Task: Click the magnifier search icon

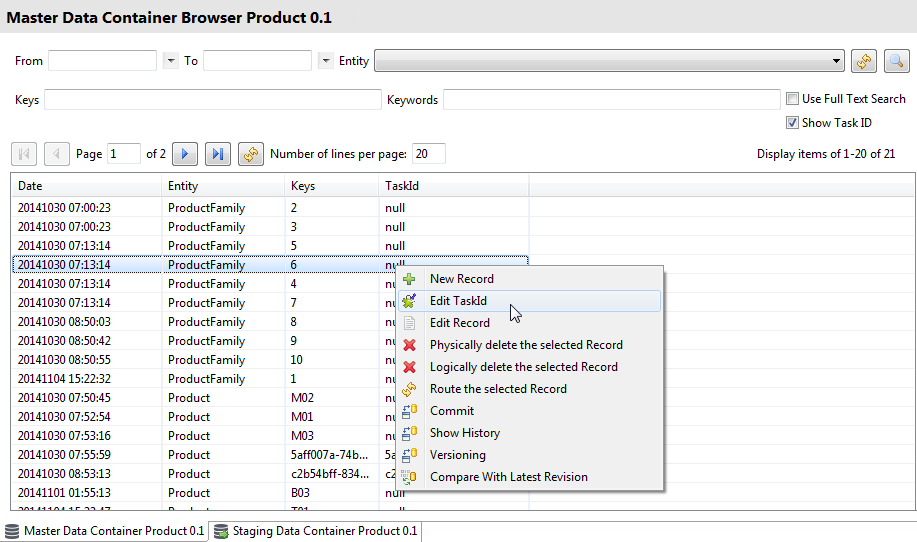Action: (x=896, y=61)
